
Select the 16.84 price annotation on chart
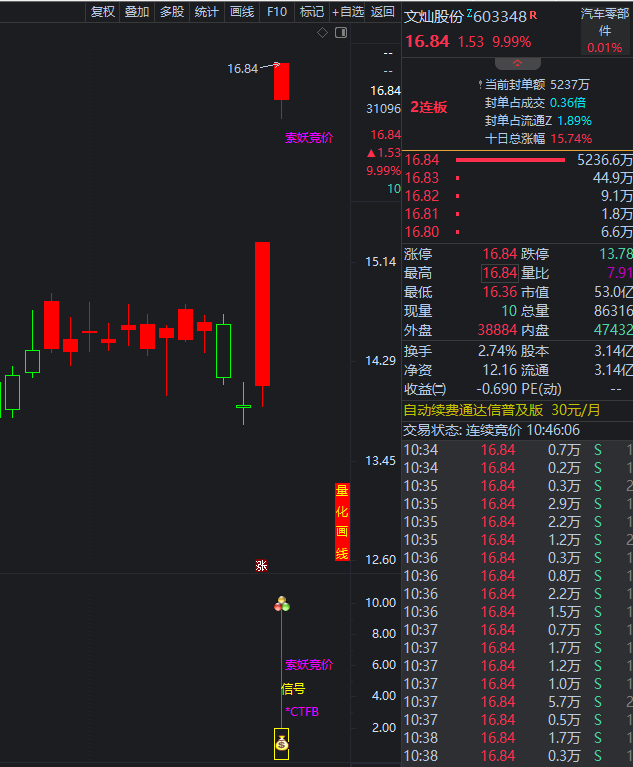243,69
